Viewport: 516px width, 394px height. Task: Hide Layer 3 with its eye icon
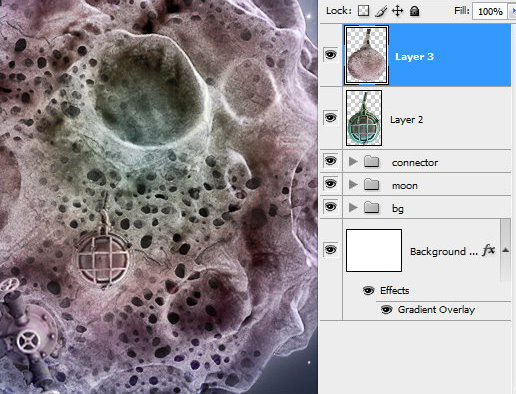(330, 54)
